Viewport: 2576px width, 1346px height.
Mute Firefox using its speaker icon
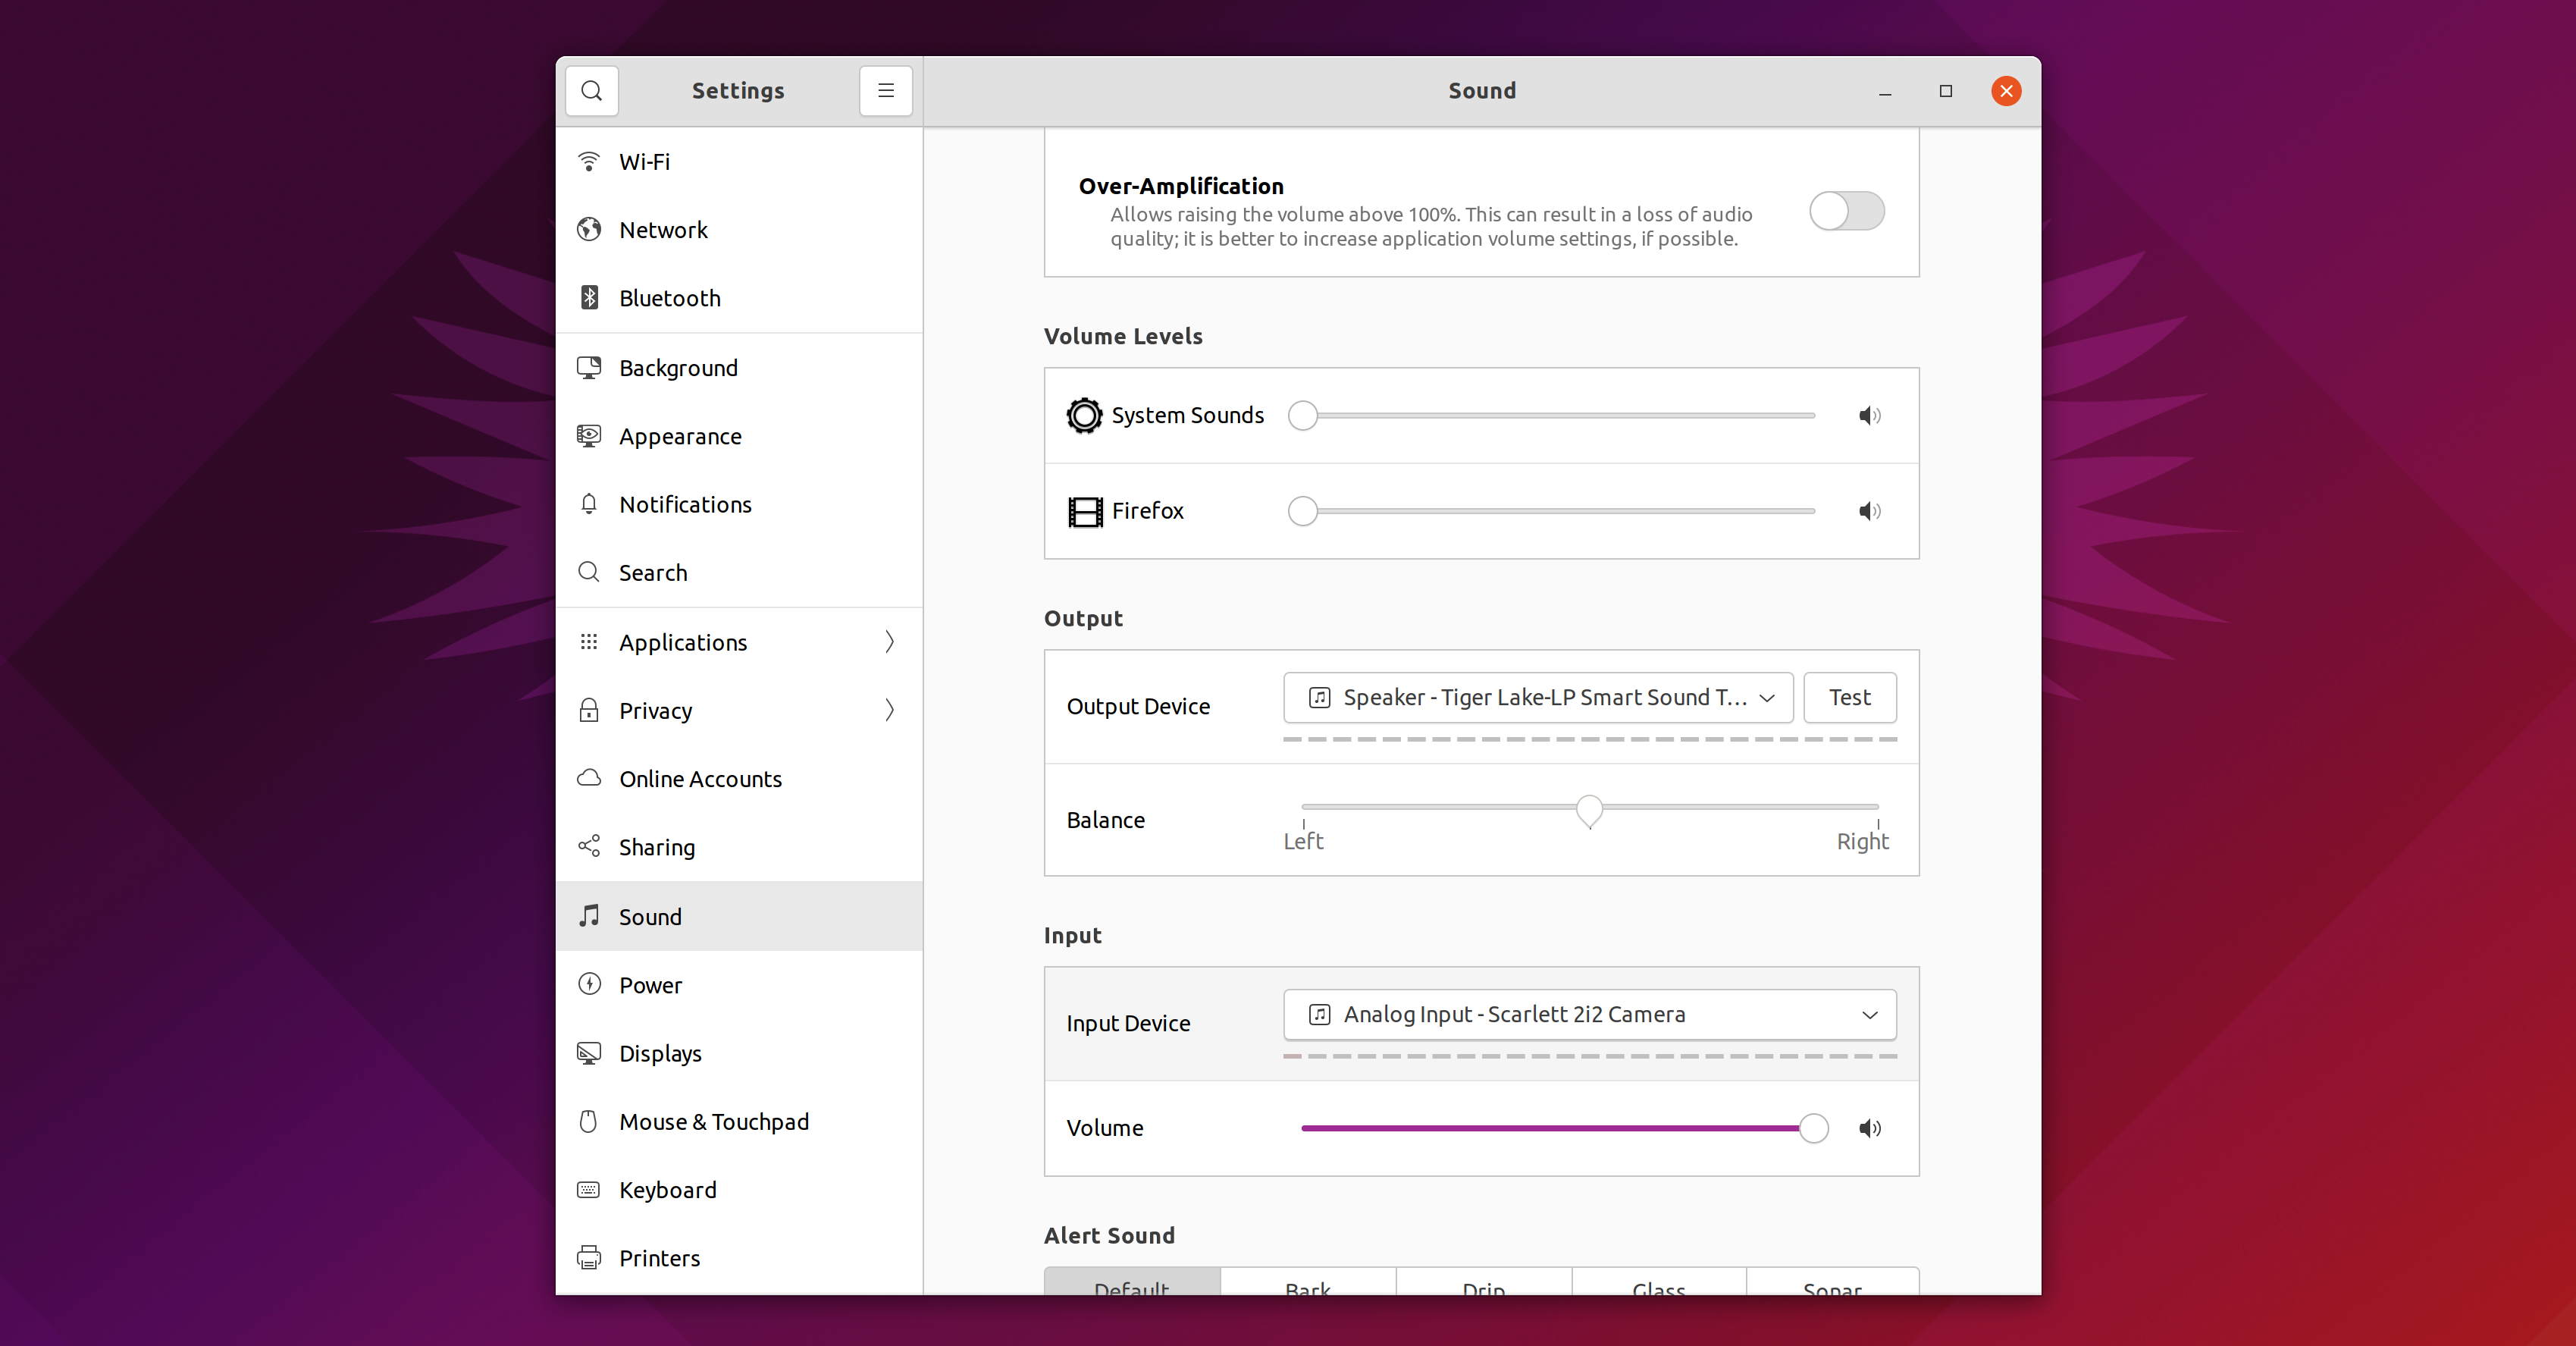[x=1869, y=511]
